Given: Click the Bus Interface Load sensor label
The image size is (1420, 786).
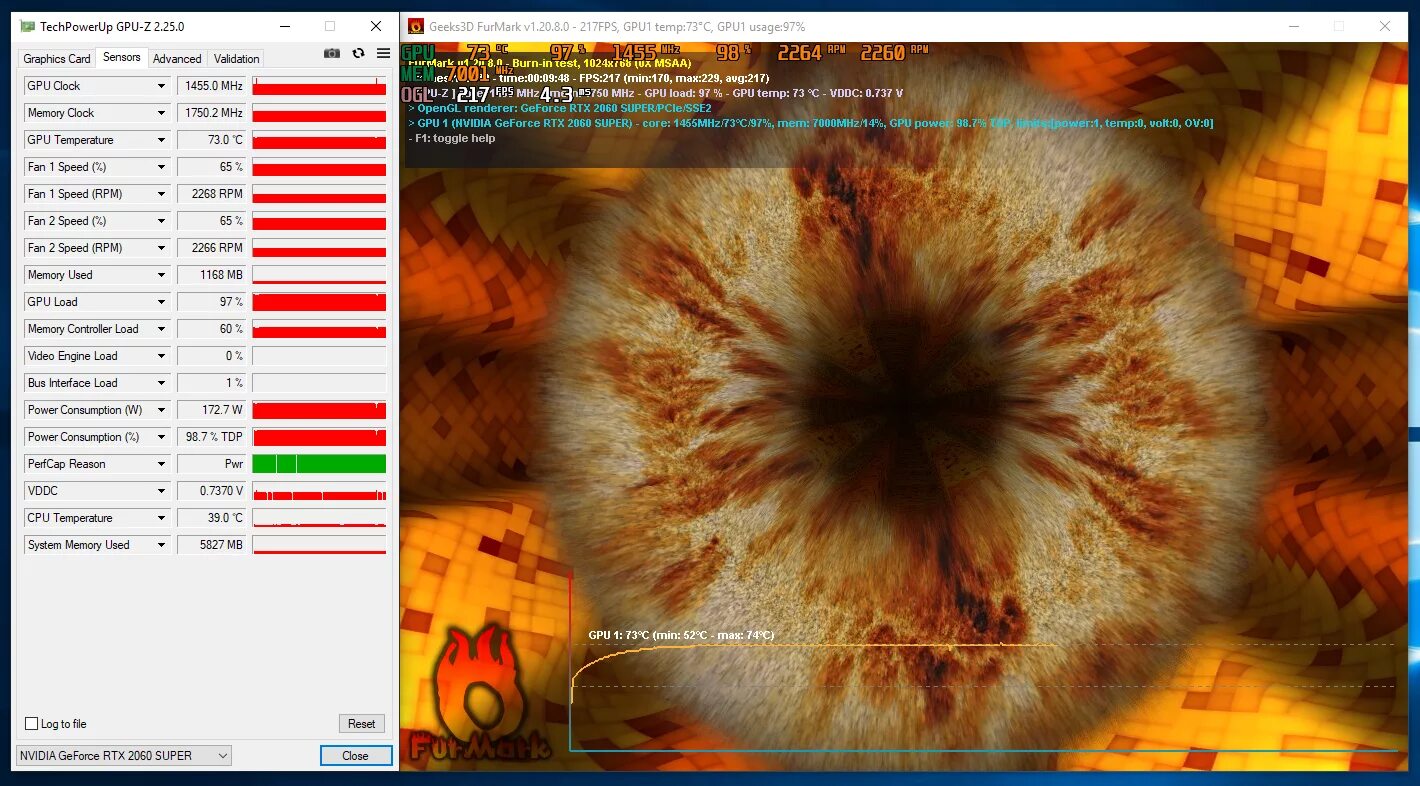Looking at the screenshot, I should pyautogui.click(x=73, y=383).
